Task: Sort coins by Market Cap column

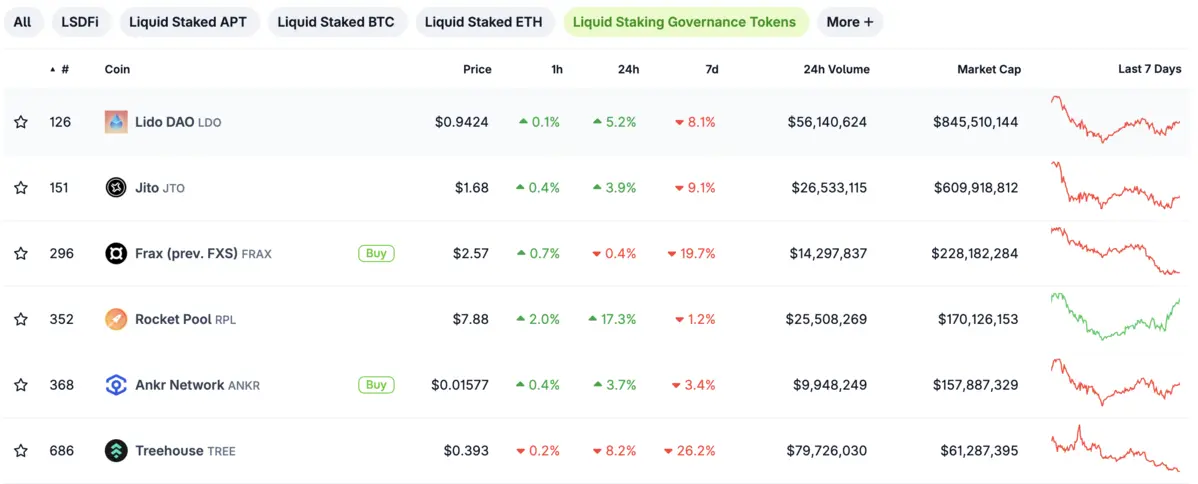Action: coord(988,70)
